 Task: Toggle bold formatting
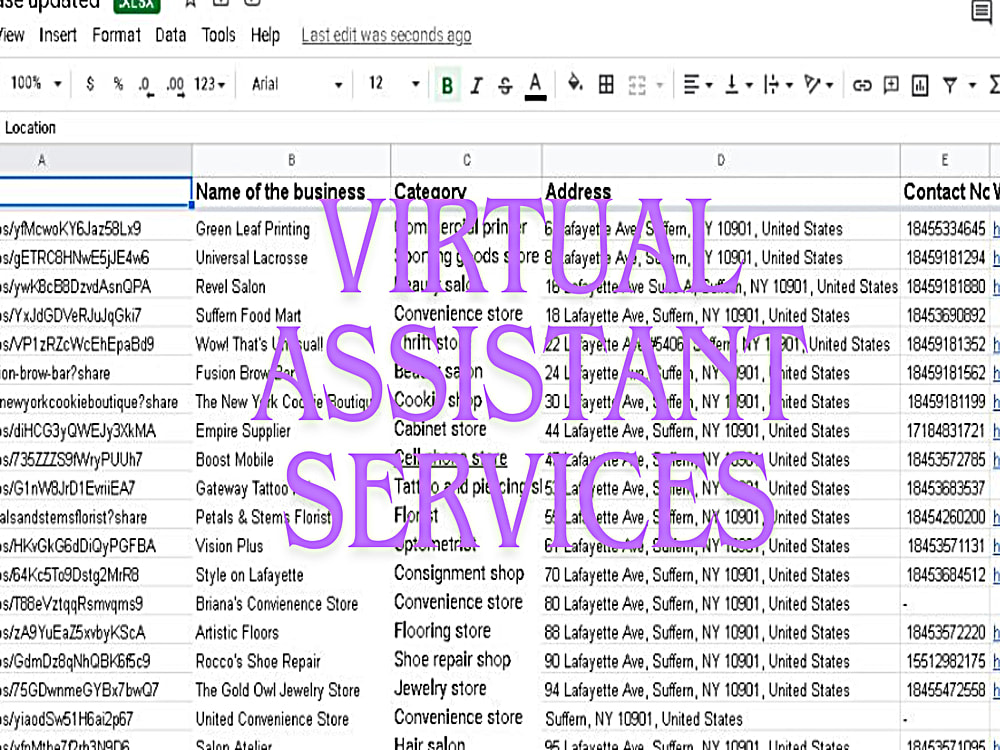[x=447, y=85]
